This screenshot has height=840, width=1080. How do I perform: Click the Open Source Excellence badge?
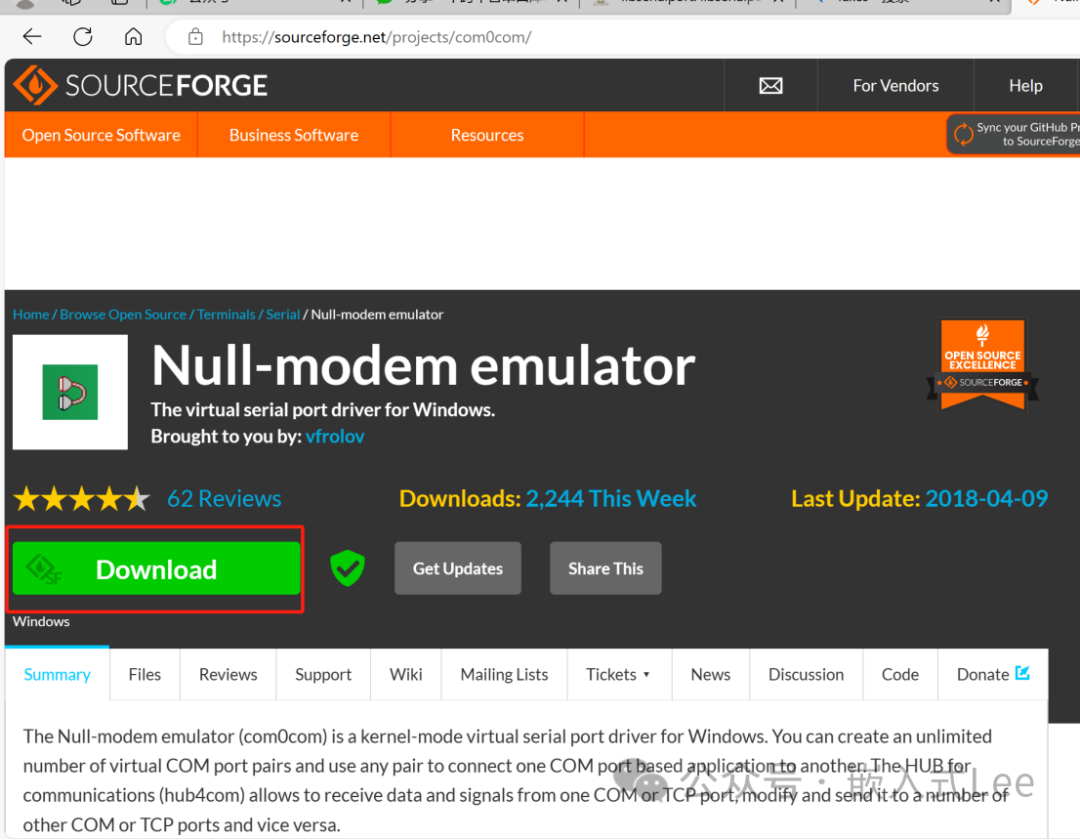[983, 365]
